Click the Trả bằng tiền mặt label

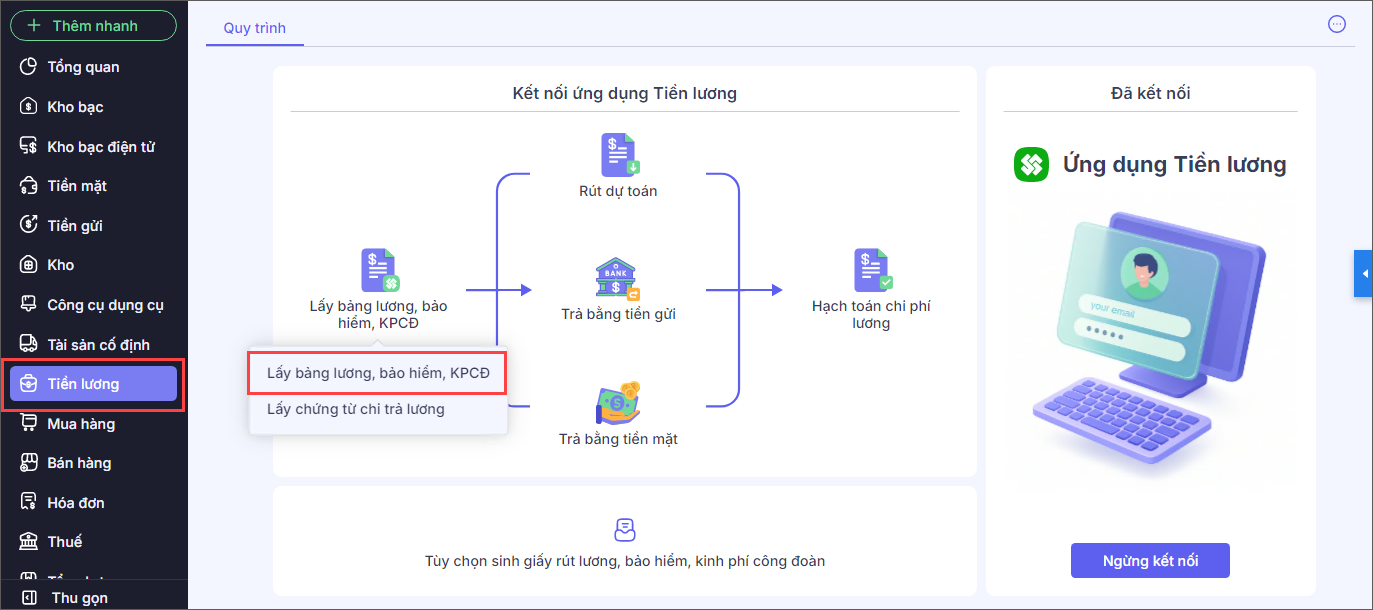pyautogui.click(x=618, y=438)
